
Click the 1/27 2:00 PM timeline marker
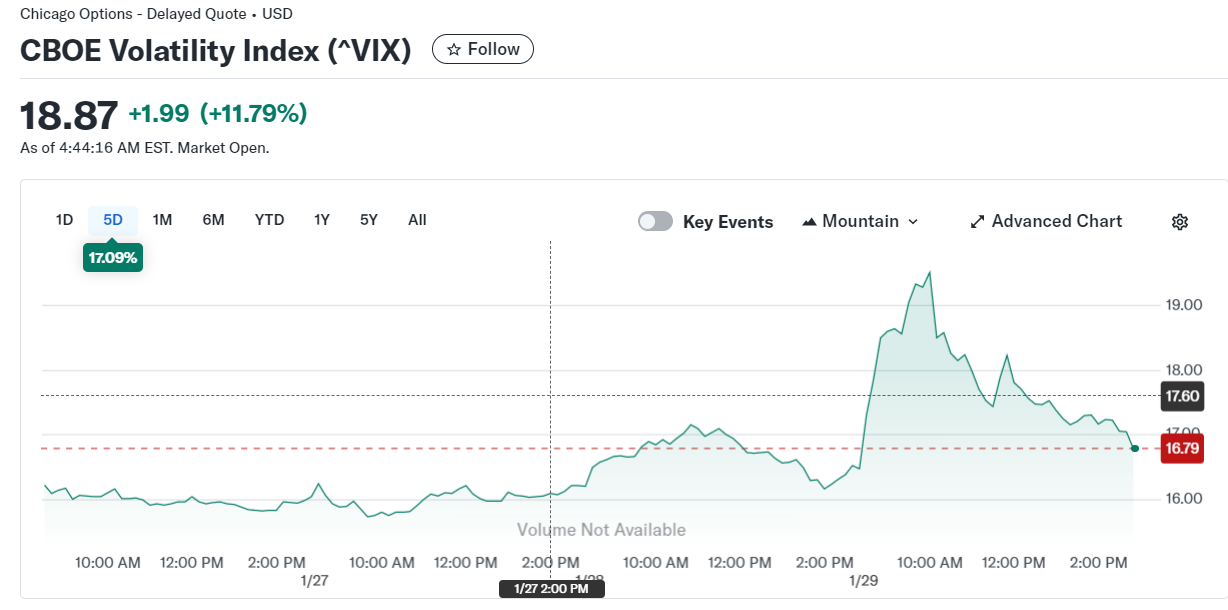click(x=551, y=589)
